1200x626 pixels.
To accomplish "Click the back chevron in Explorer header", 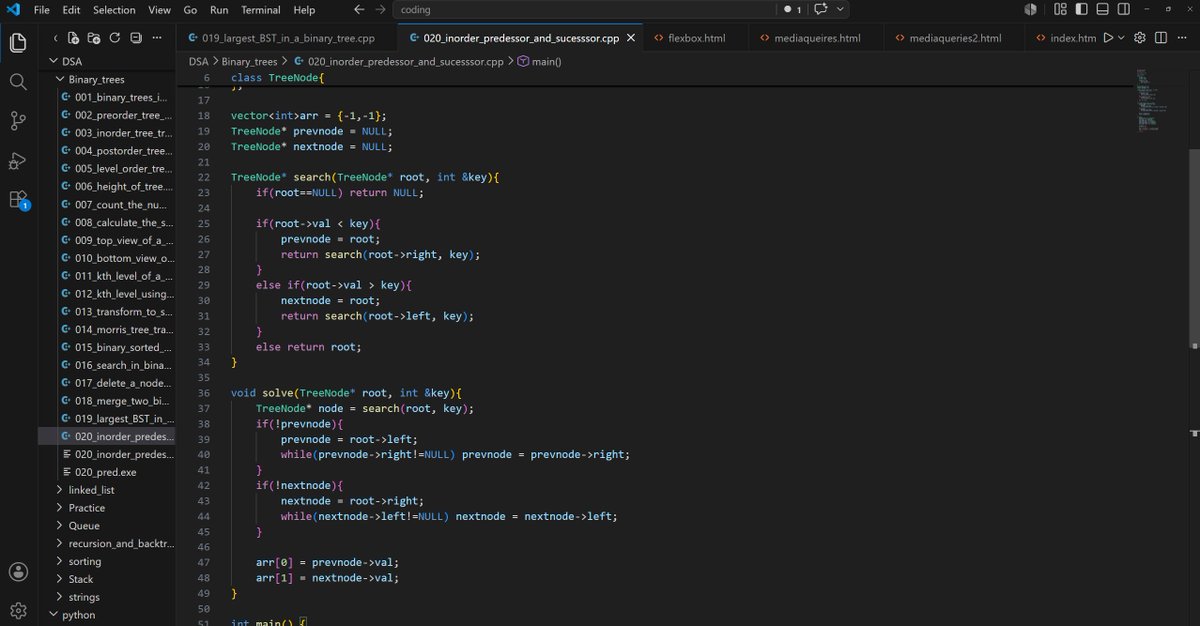I will tap(54, 38).
